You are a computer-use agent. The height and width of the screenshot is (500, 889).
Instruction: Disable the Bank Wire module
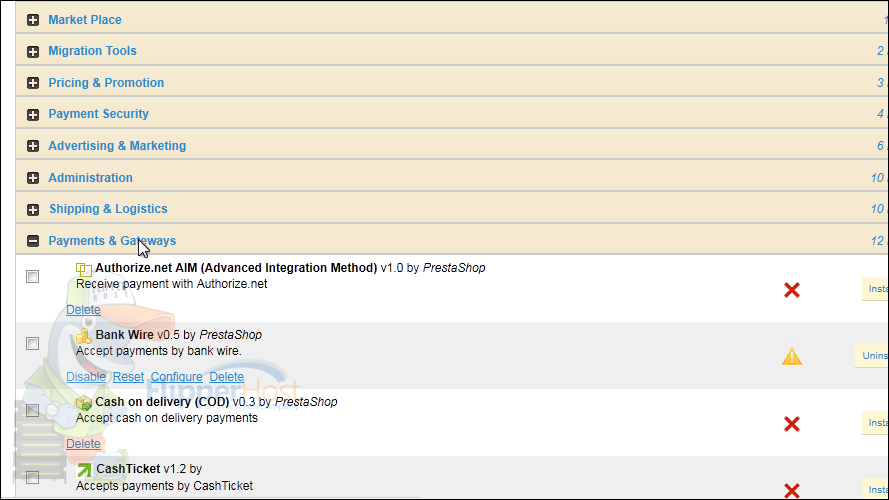(86, 376)
